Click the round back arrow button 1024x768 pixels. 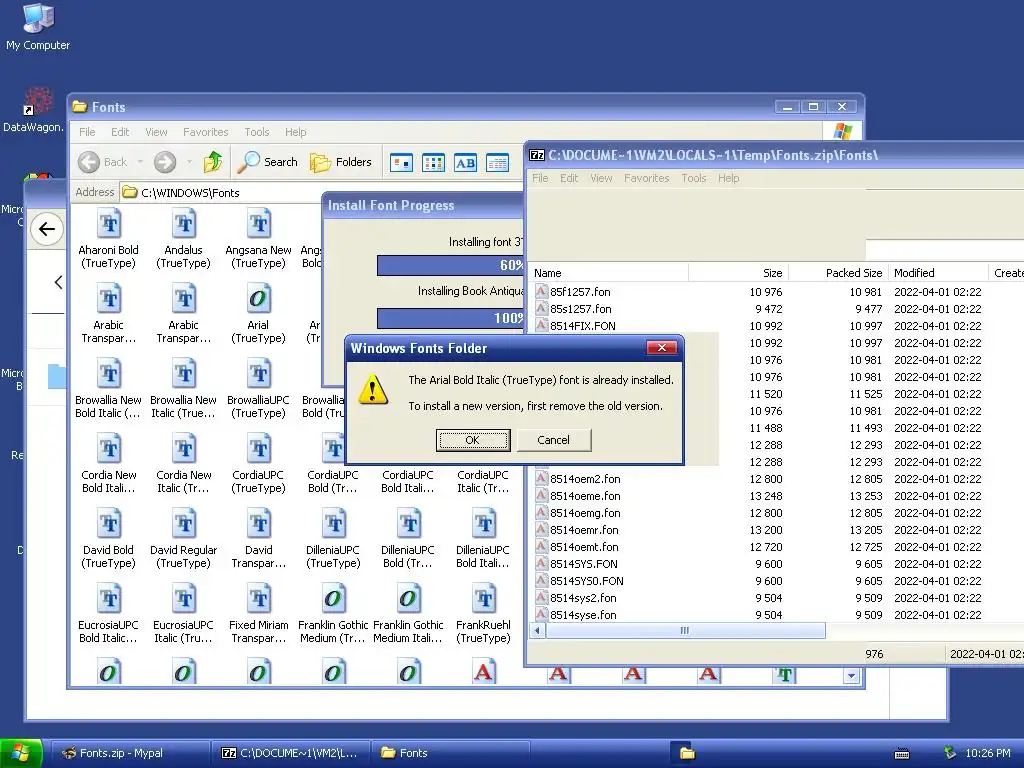point(46,229)
